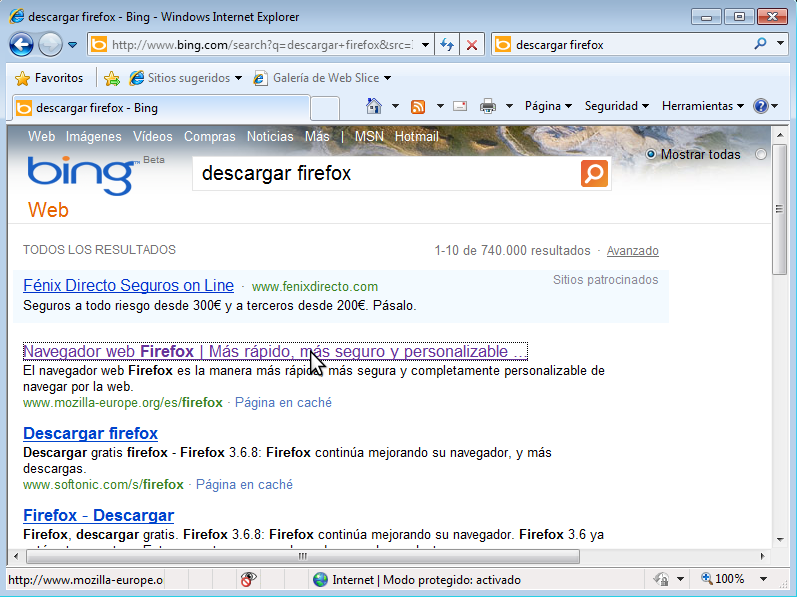Screen dimensions: 797x597
Task: Open the Página menu
Action: (548, 106)
